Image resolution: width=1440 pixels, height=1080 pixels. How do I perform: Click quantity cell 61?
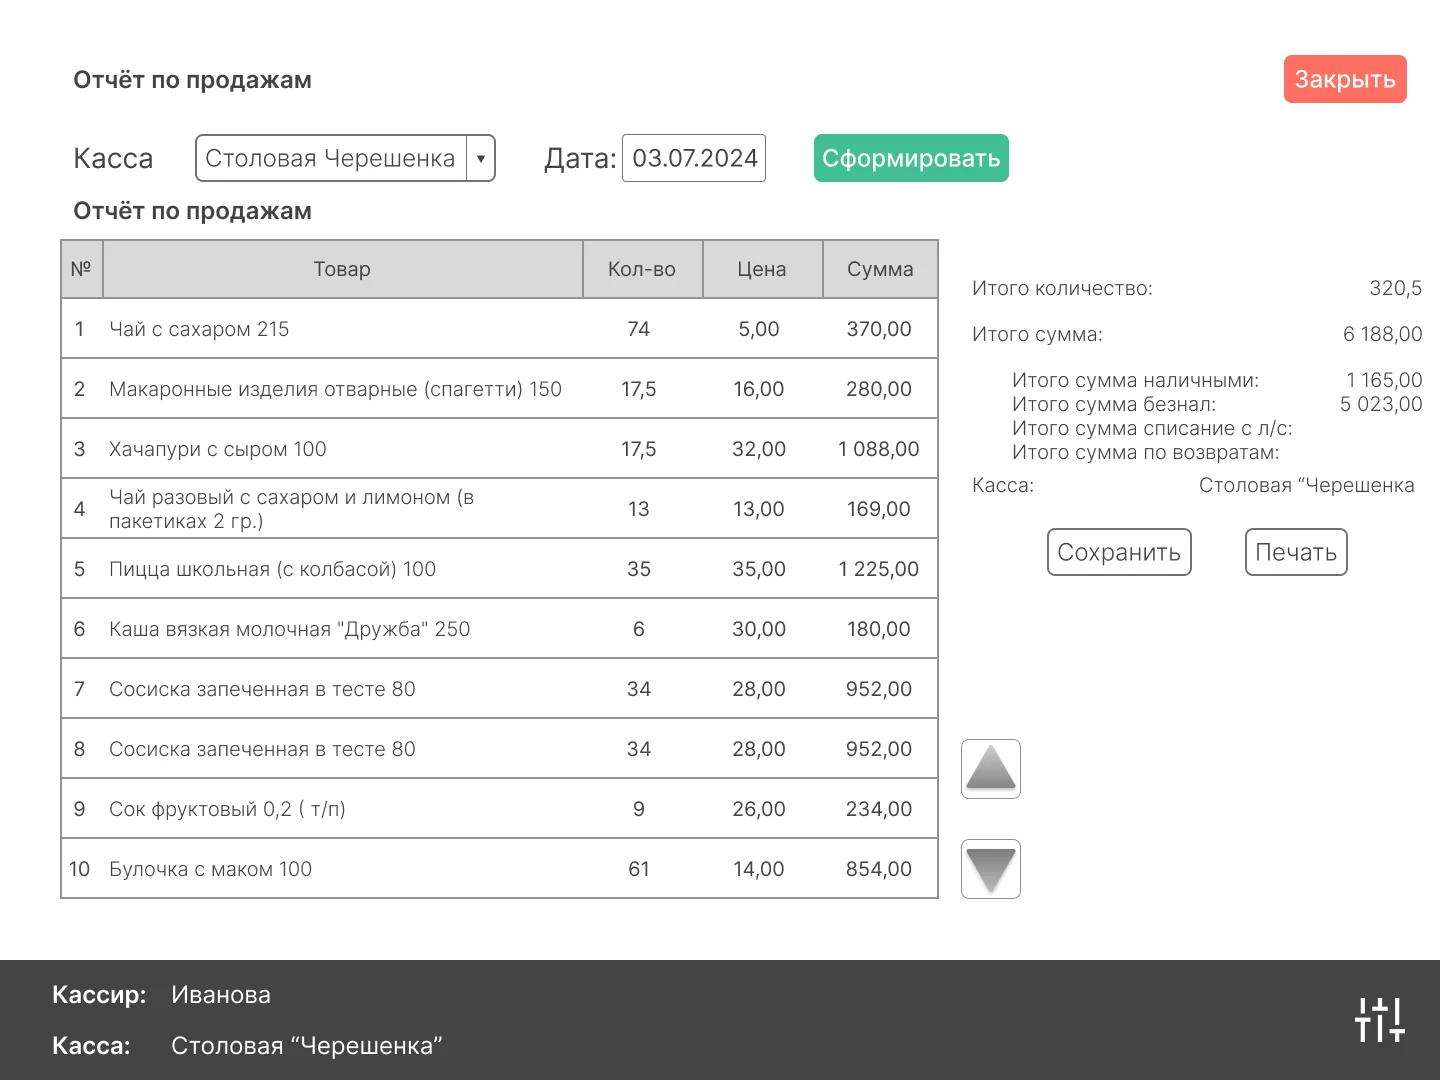coord(639,869)
